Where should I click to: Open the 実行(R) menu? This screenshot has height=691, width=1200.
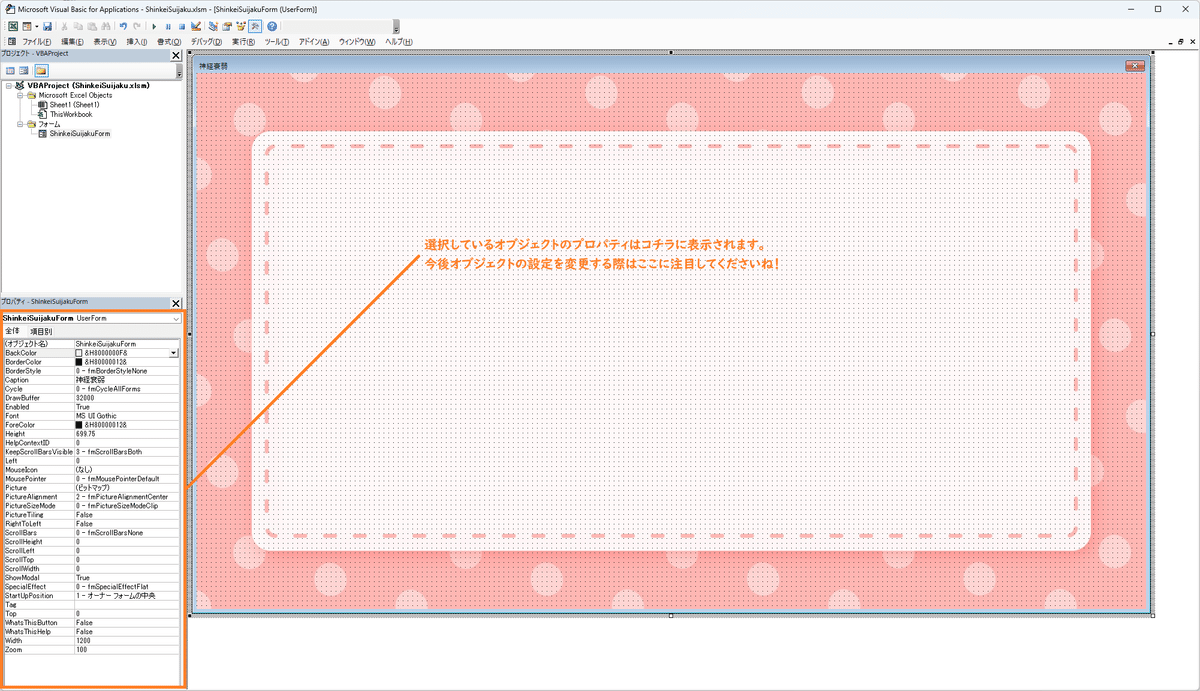(243, 42)
